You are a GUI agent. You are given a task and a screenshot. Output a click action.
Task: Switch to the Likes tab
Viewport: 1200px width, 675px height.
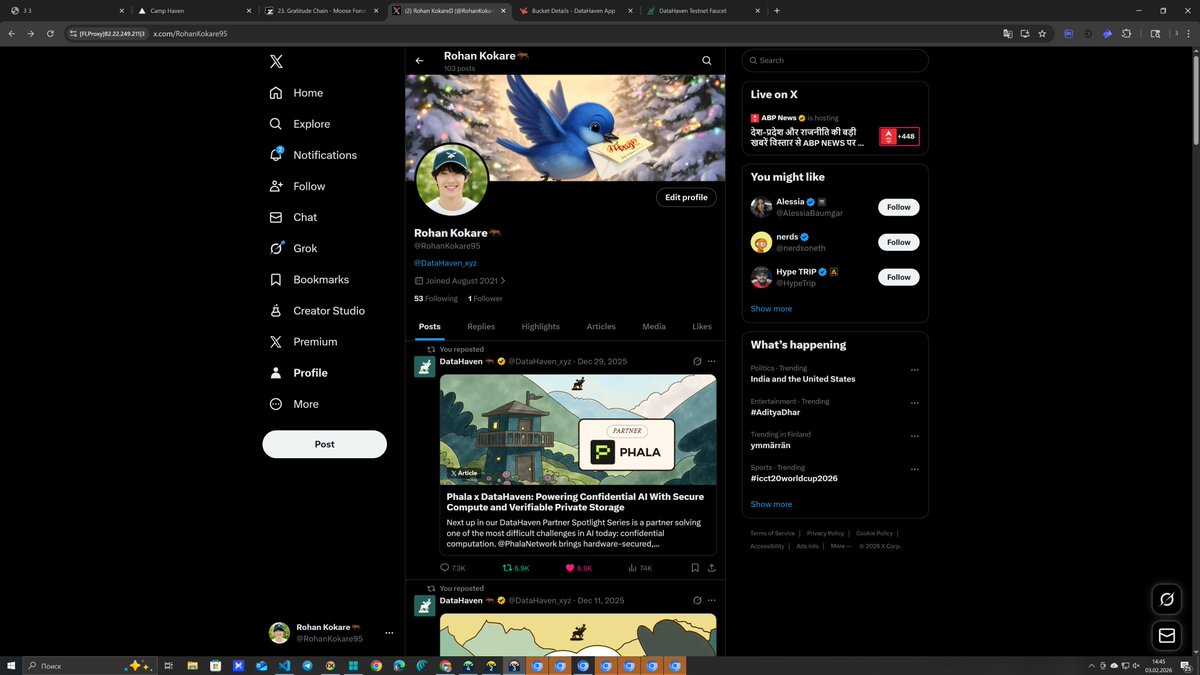coord(702,326)
